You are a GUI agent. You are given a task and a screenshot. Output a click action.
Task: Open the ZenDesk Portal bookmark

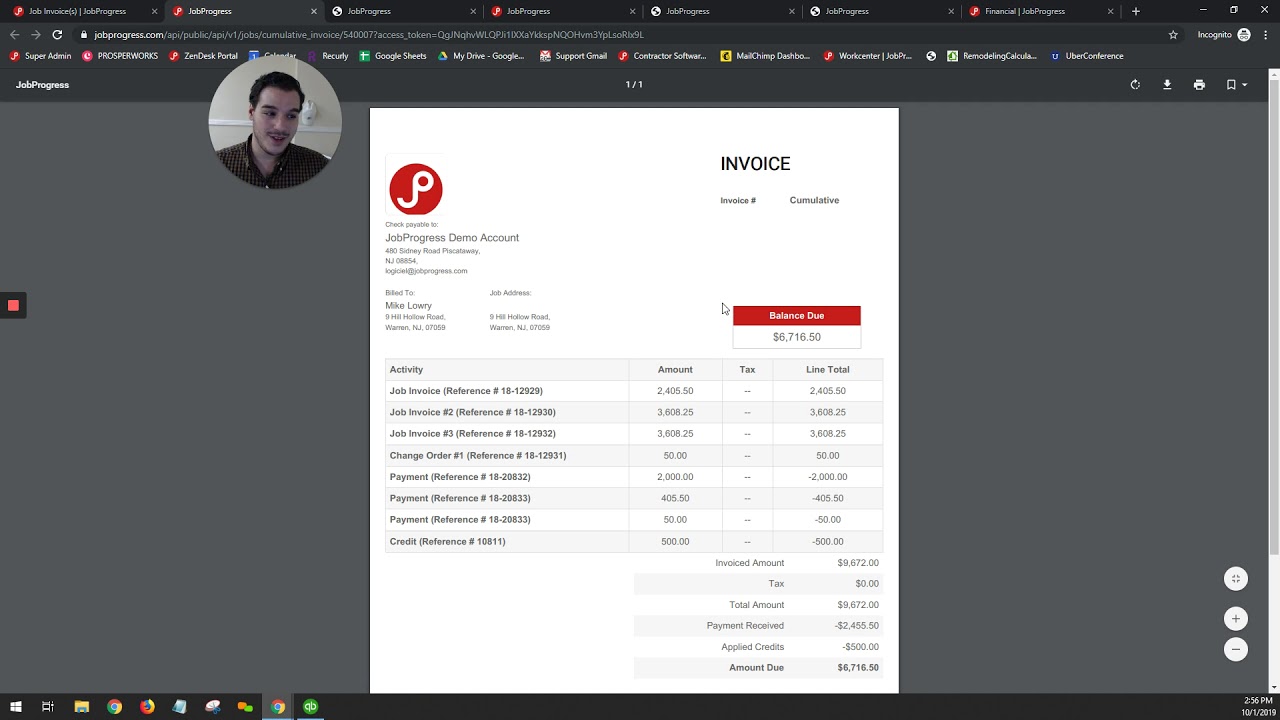coord(203,56)
